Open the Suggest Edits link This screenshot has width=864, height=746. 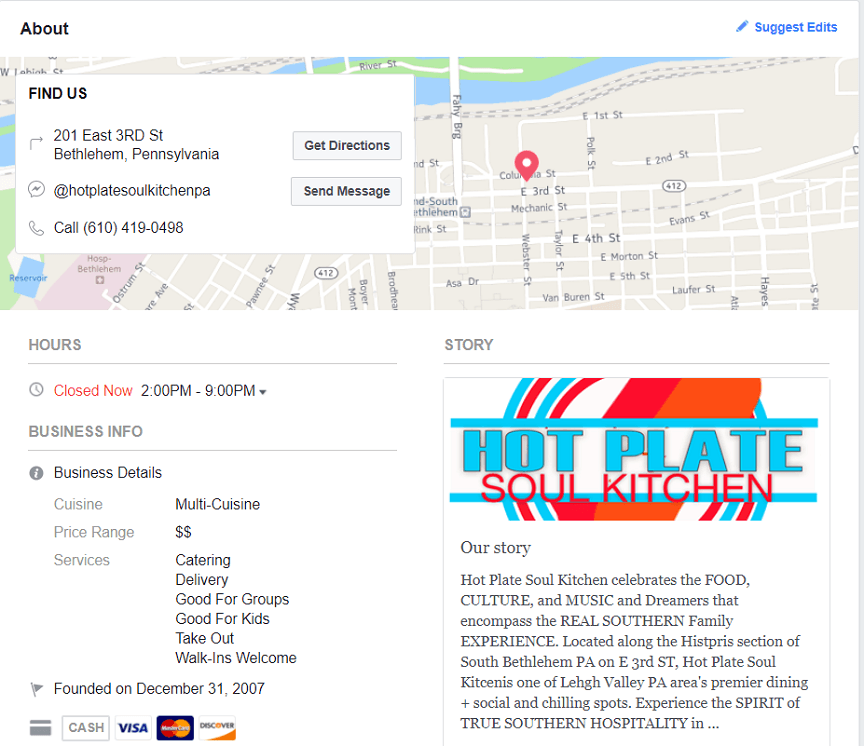coord(795,27)
